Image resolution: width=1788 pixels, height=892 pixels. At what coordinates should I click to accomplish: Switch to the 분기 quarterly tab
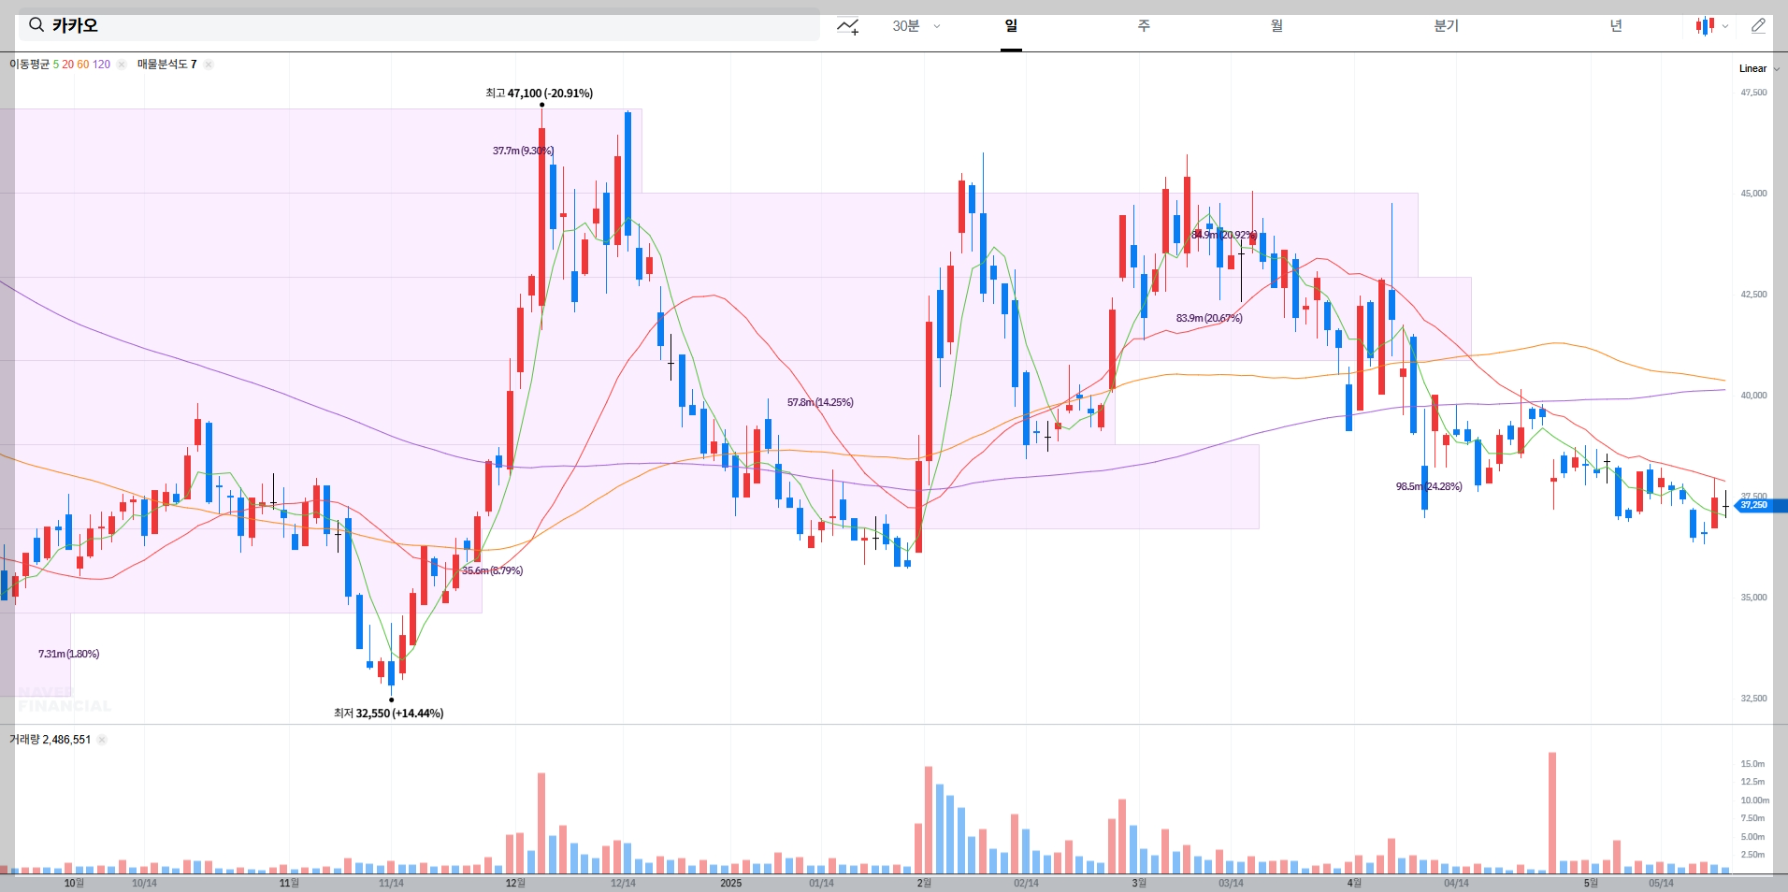point(1446,26)
